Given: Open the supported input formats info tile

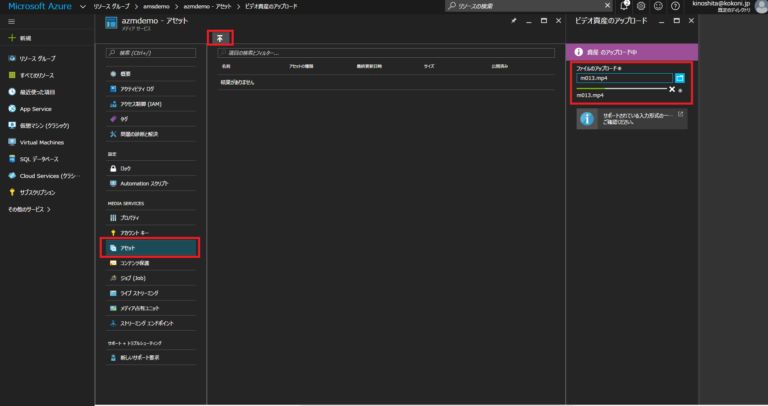Looking at the screenshot, I should [632, 119].
